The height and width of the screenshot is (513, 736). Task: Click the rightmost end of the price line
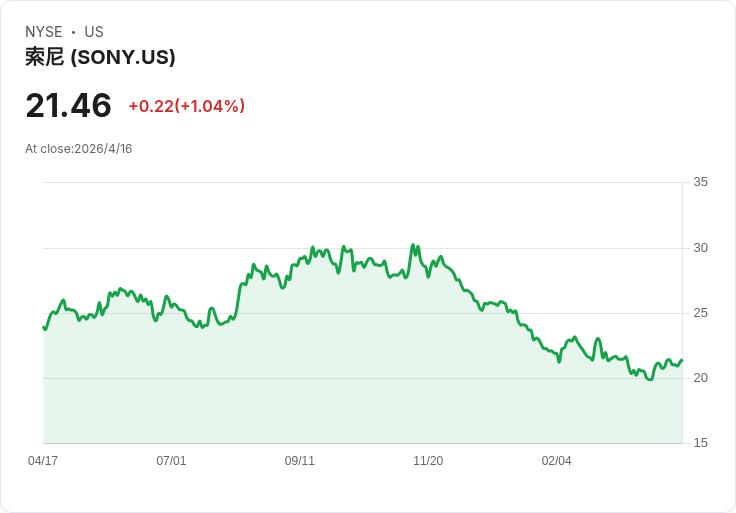(681, 360)
